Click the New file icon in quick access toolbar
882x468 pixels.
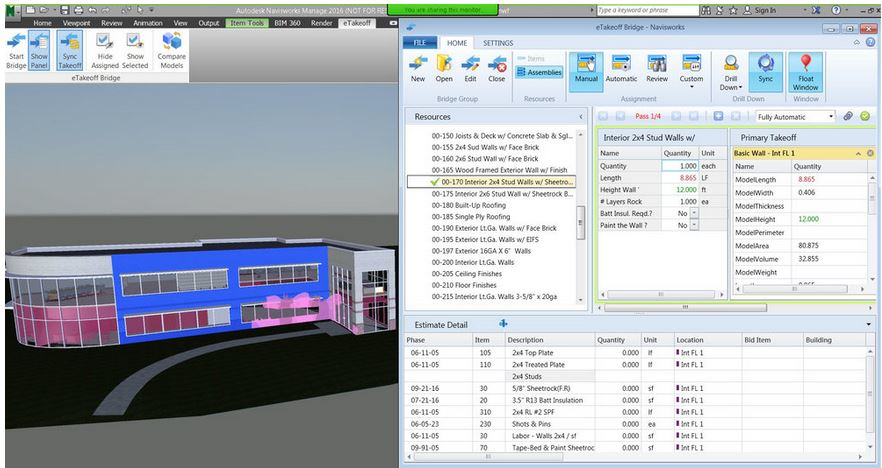(30, 10)
